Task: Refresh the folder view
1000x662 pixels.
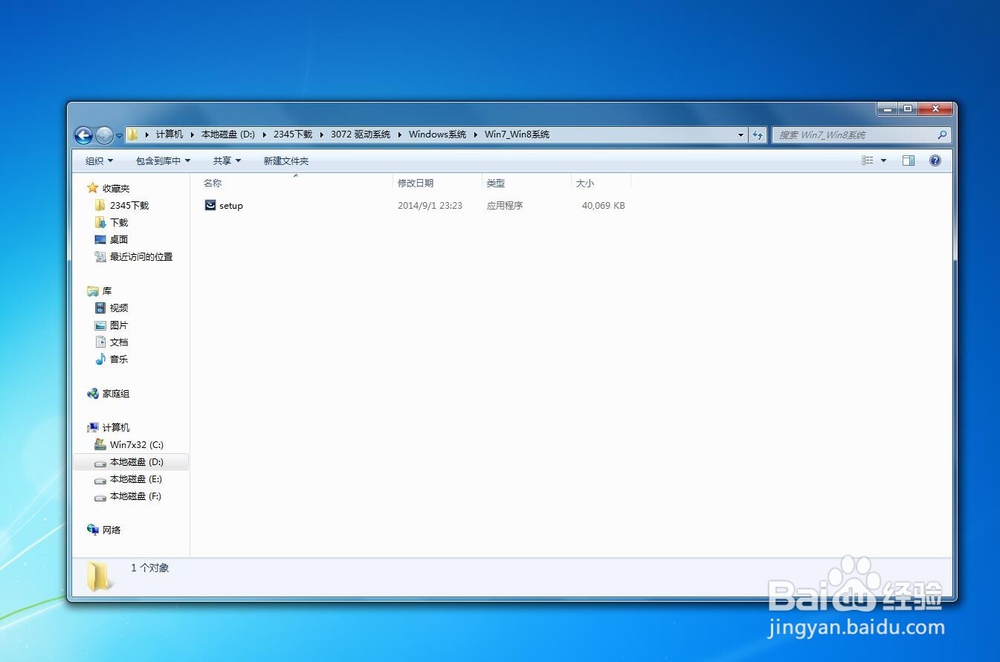Action: [x=758, y=135]
